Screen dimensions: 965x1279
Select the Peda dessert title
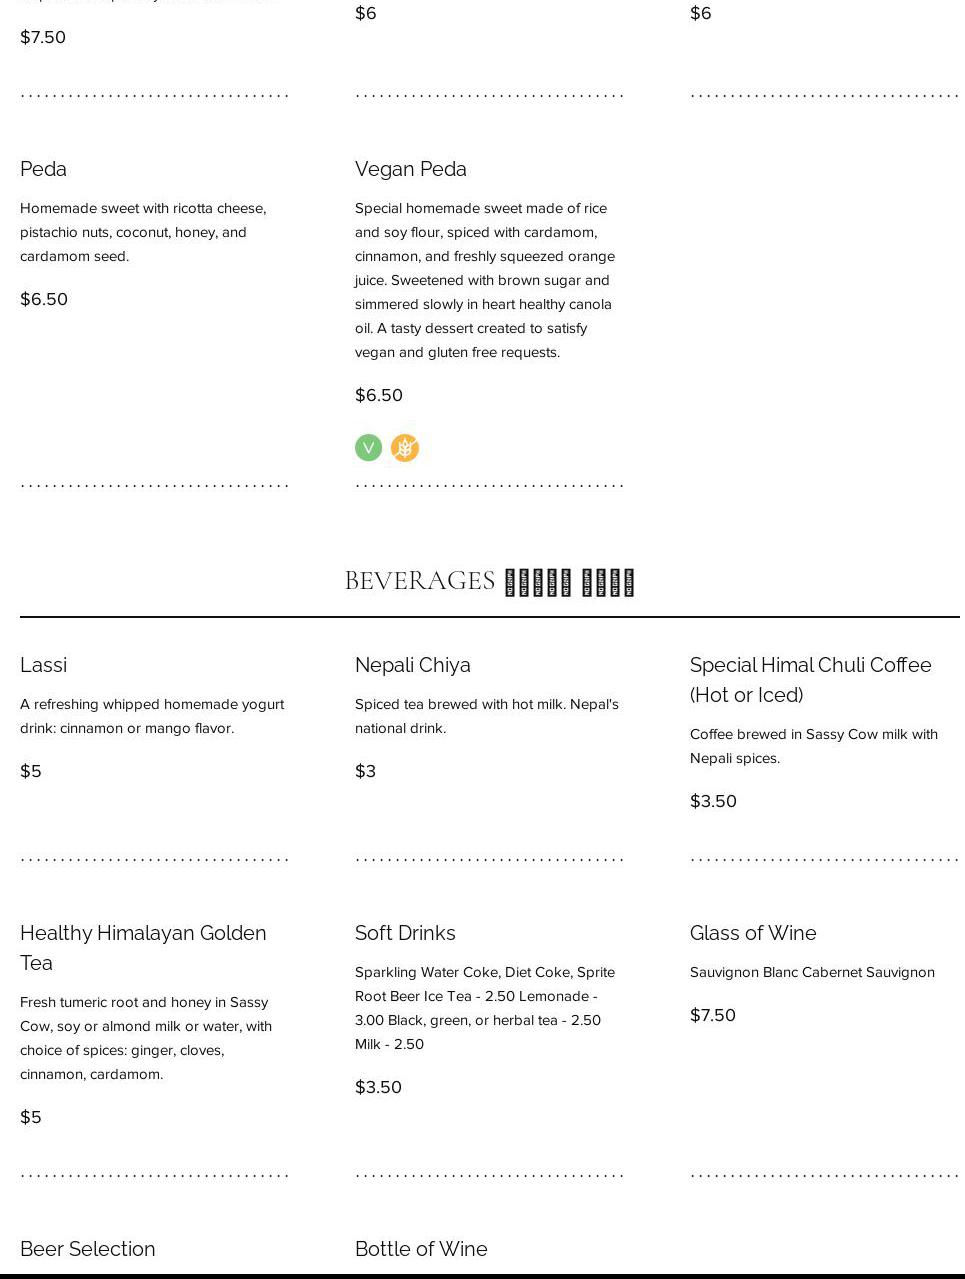43,169
